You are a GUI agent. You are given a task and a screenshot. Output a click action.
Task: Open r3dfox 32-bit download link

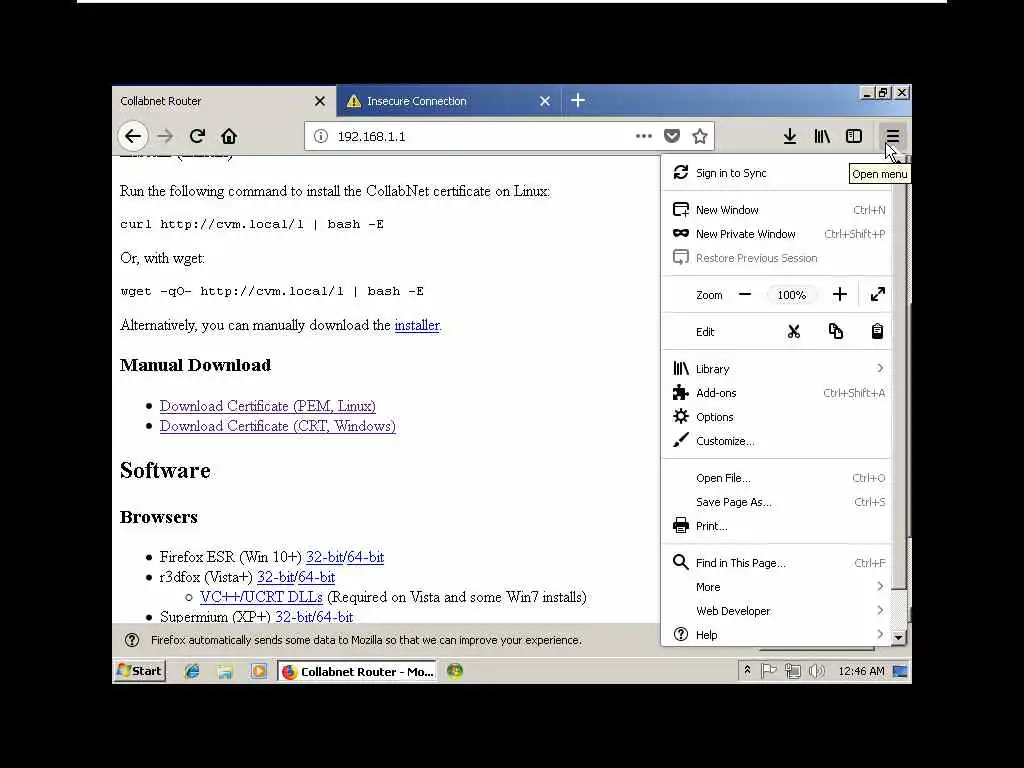(276, 577)
